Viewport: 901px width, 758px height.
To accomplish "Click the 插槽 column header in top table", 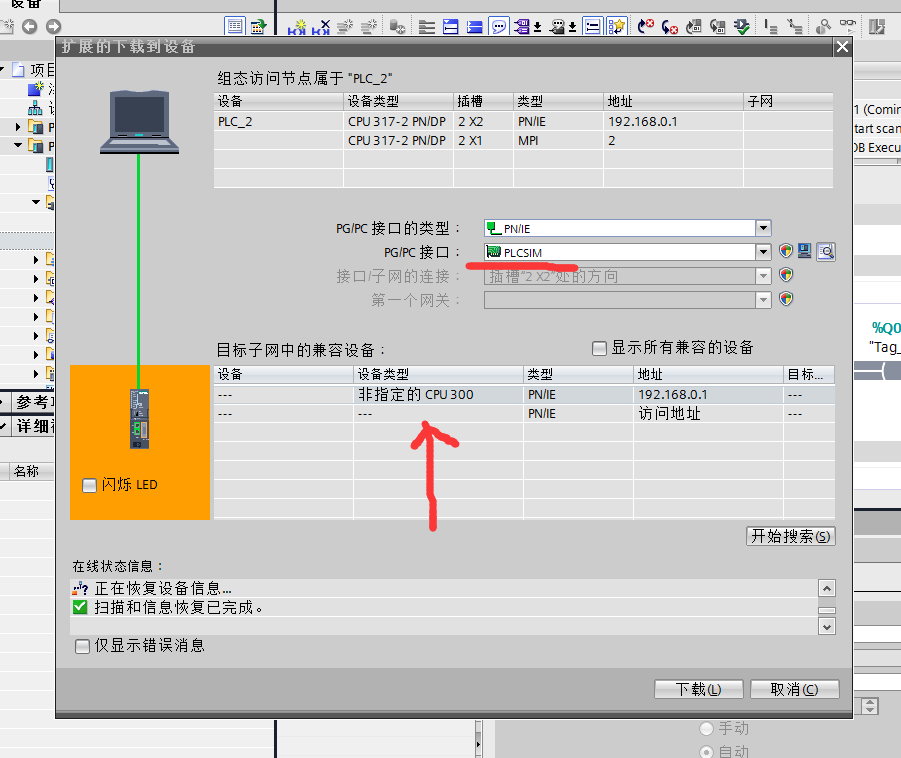I will [x=483, y=102].
